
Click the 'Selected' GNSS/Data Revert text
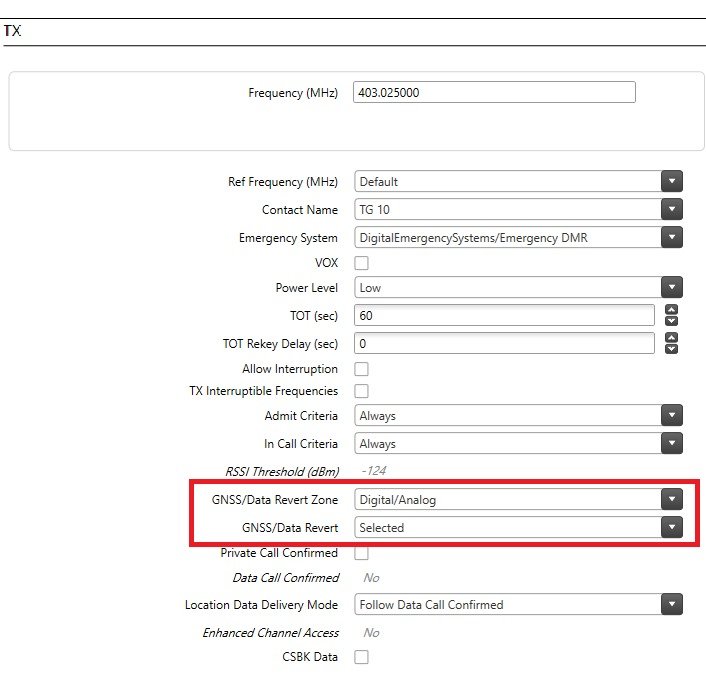pos(381,528)
